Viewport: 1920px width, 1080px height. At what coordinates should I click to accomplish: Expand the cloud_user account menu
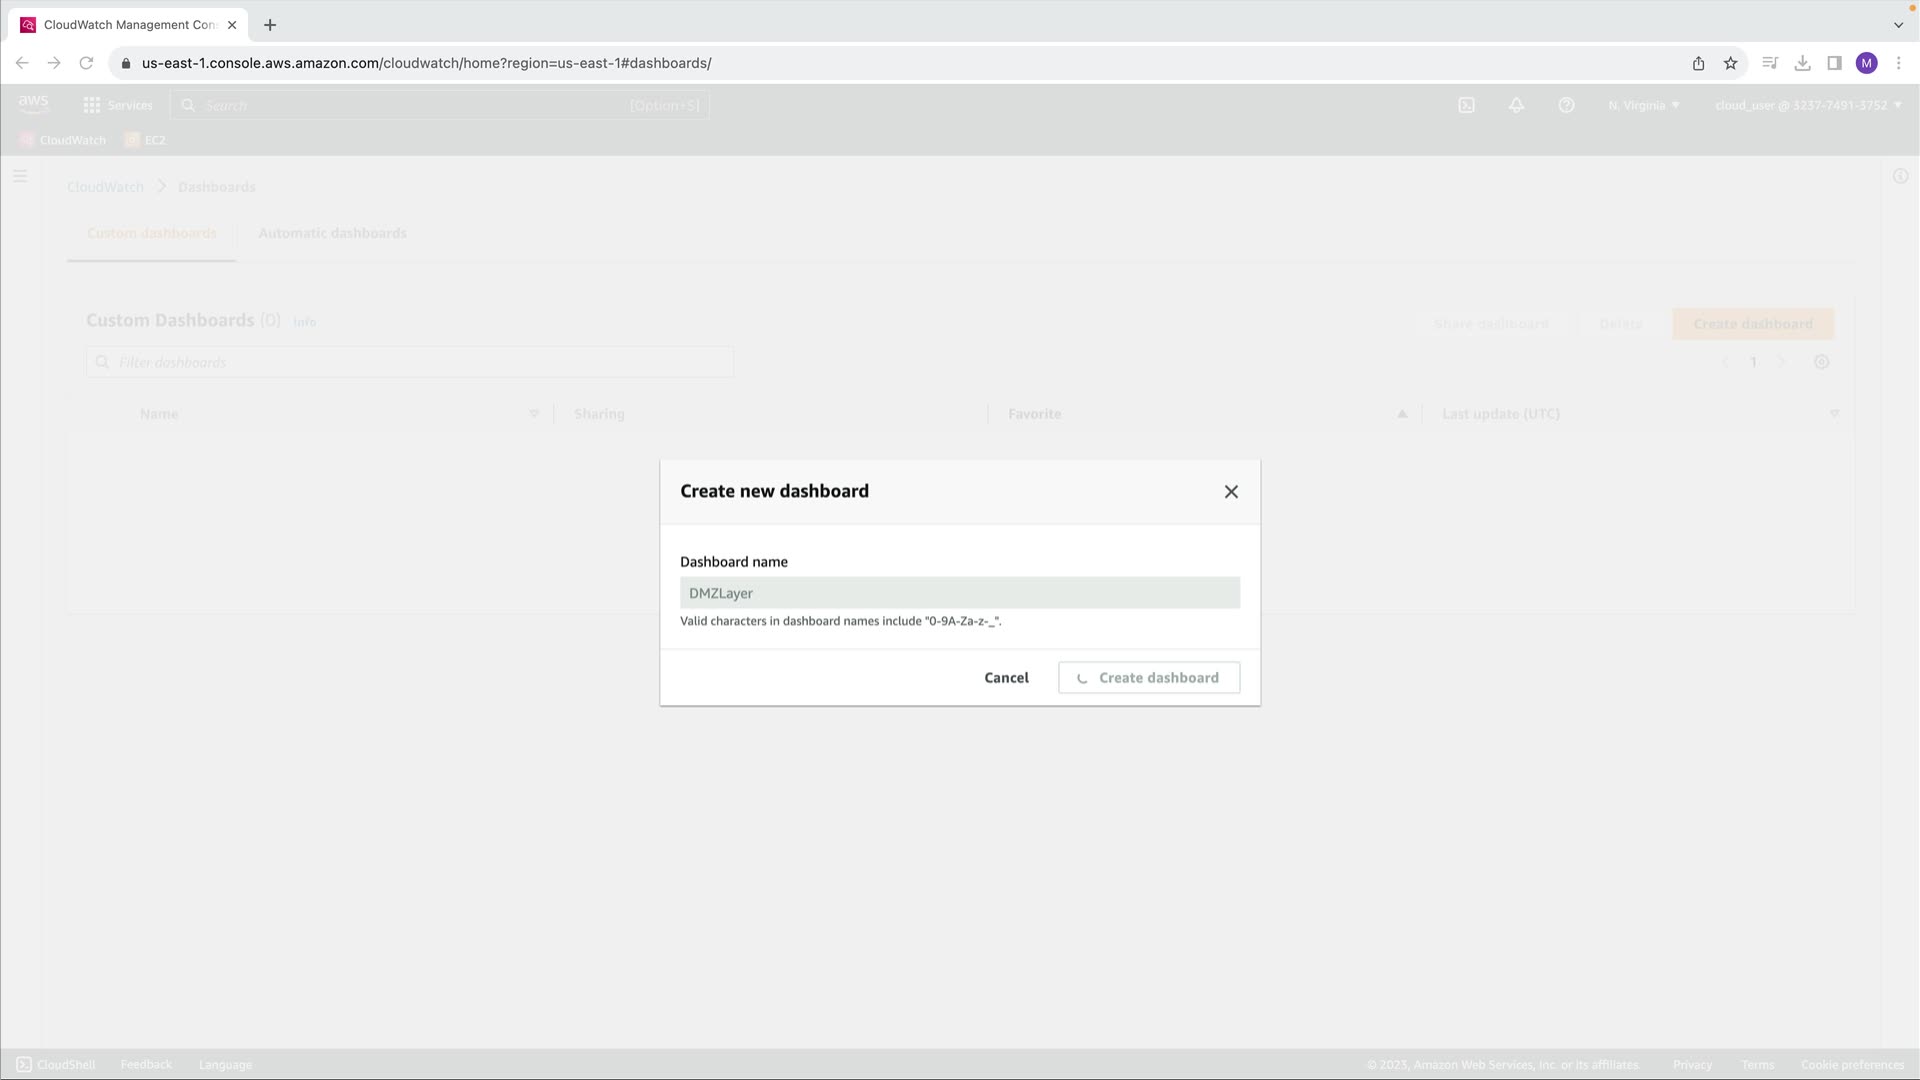coord(1807,105)
